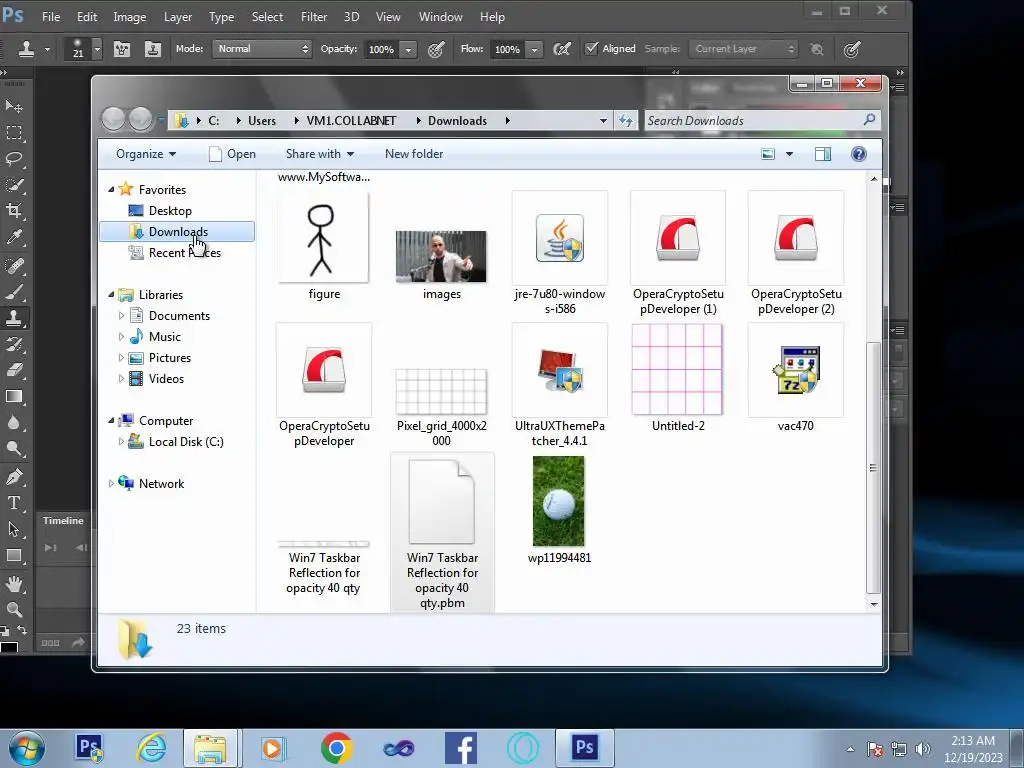Open Google Chrome from the taskbar
Image resolution: width=1024 pixels, height=768 pixels.
click(336, 748)
